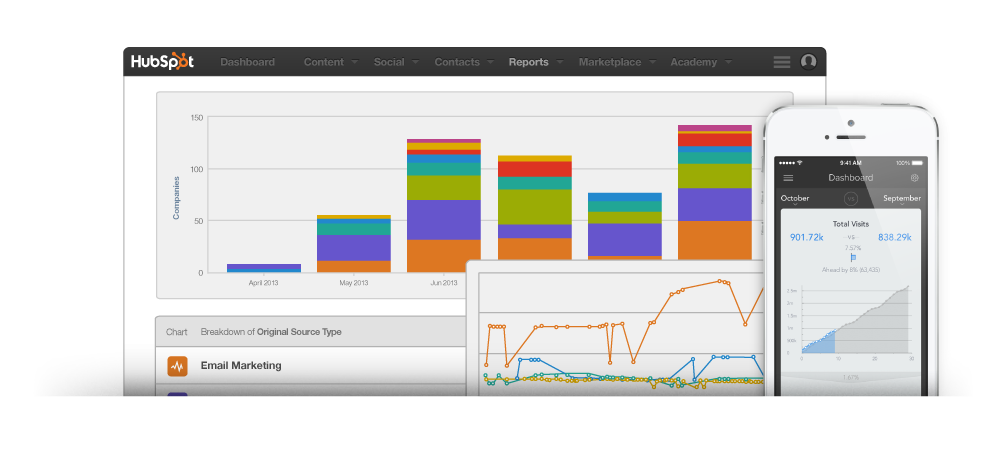1000x459 pixels.
Task: Open the hamburger list menu in the top bar
Action: point(782,62)
